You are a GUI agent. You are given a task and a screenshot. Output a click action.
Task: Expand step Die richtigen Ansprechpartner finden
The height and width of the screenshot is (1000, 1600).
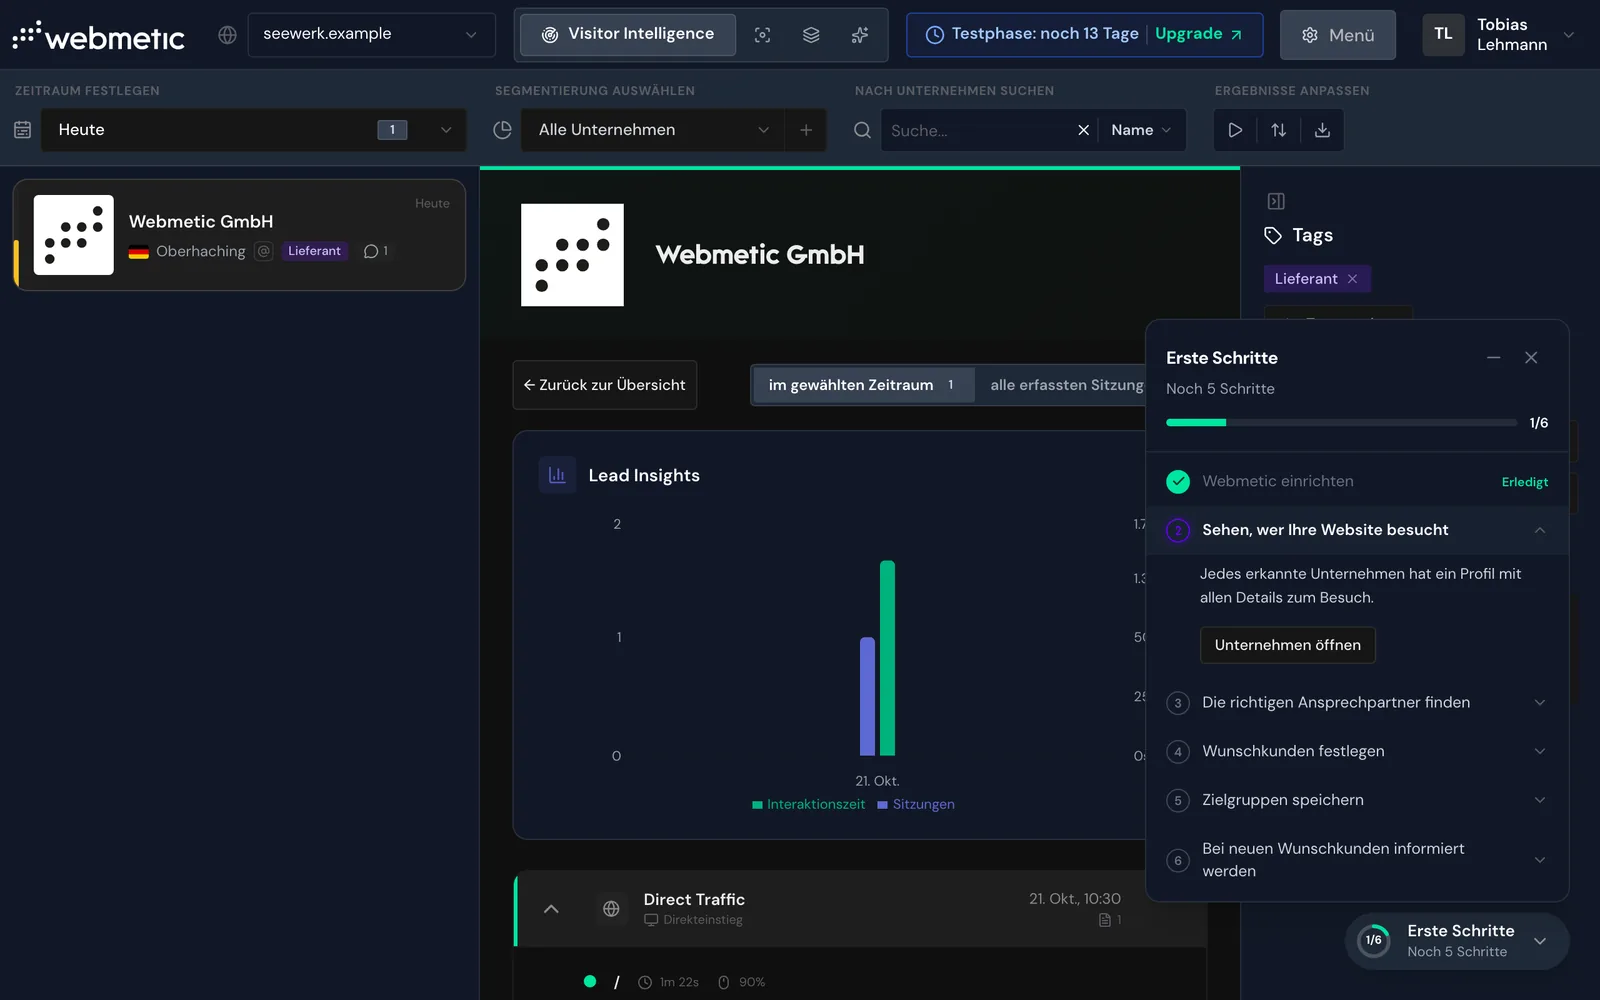pyautogui.click(x=1357, y=703)
